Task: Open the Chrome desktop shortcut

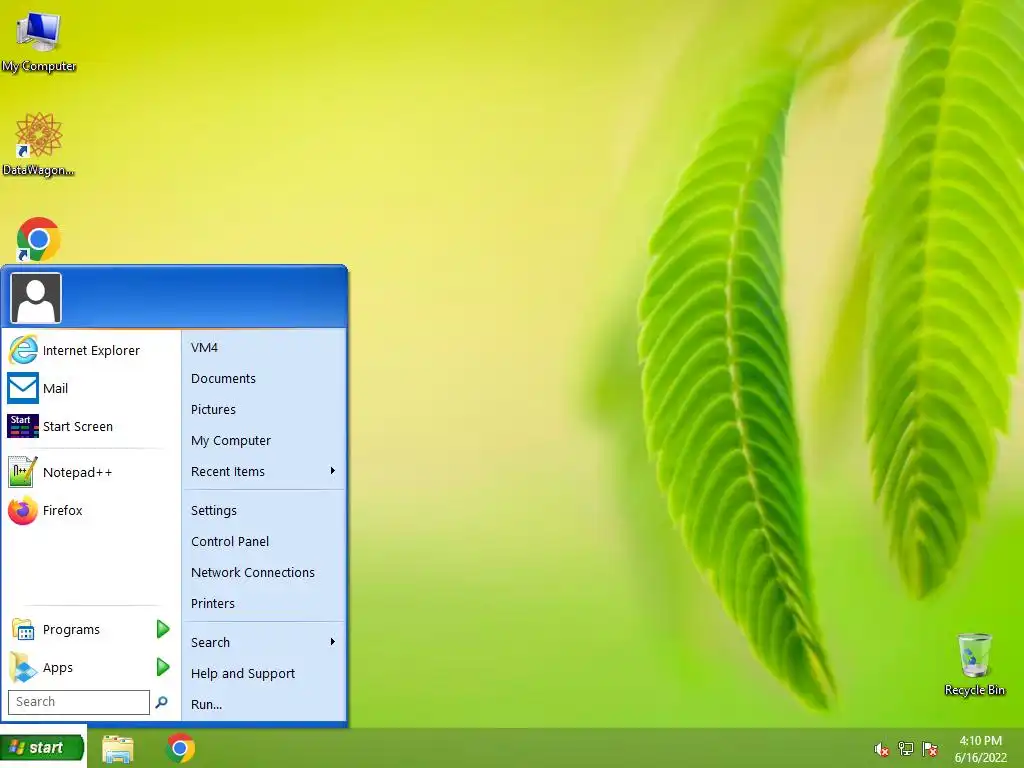Action: click(x=39, y=240)
